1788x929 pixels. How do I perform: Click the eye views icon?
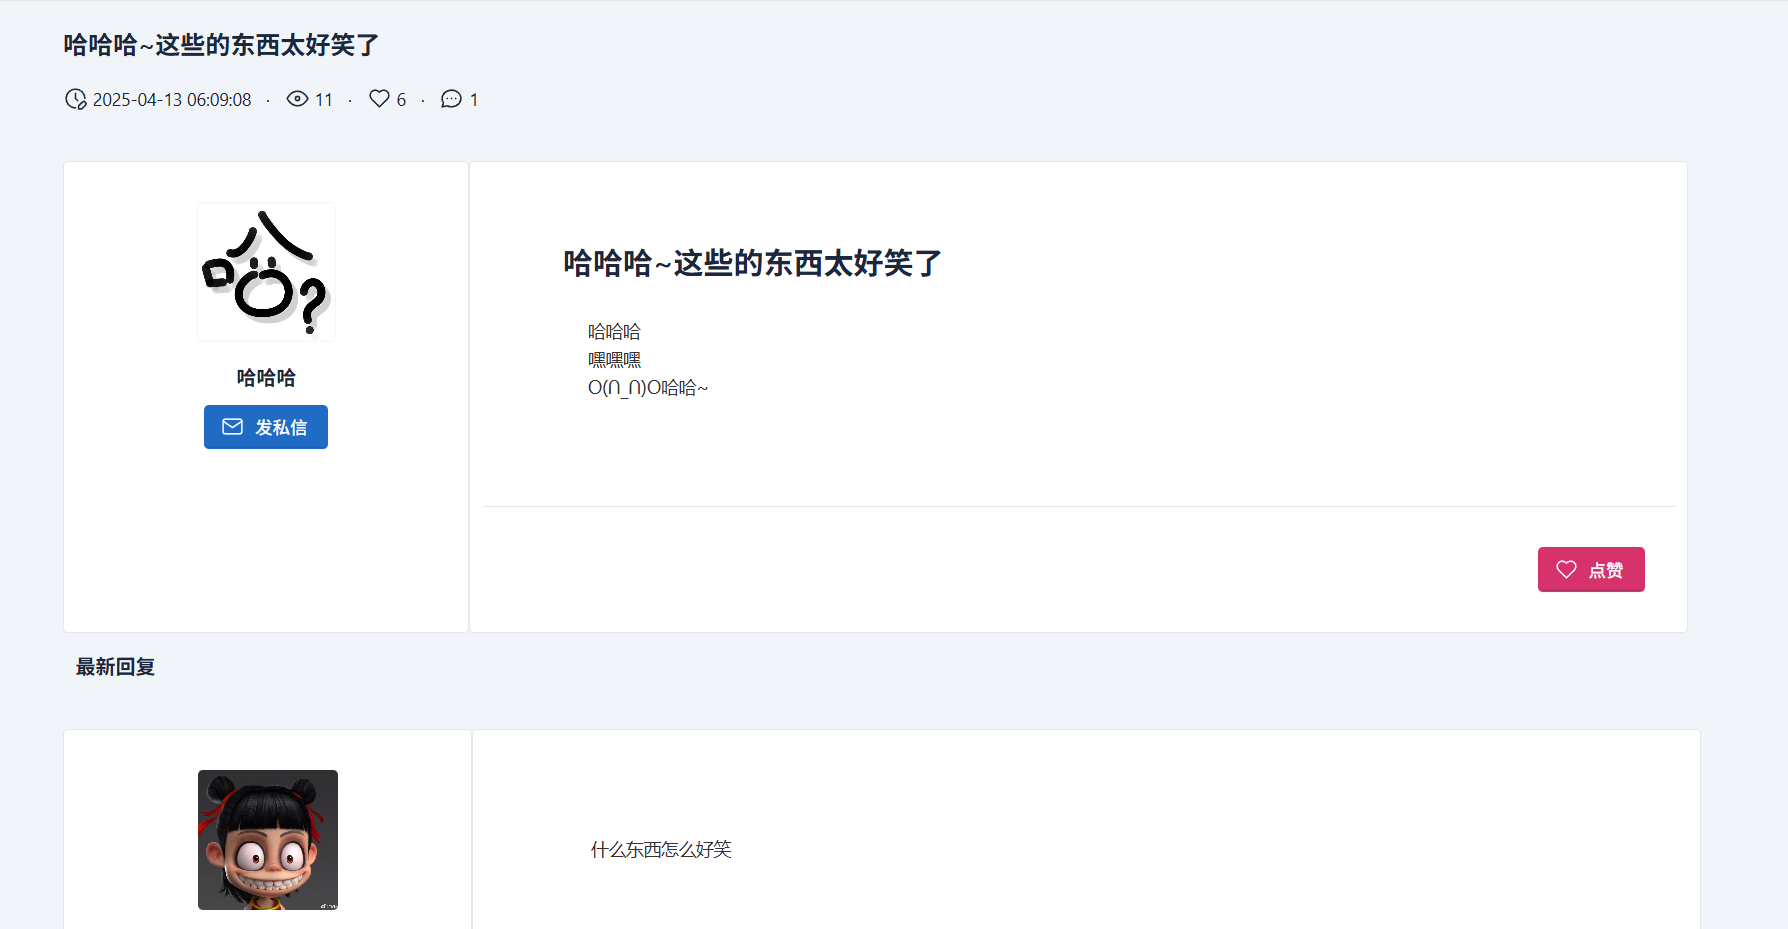tap(297, 98)
